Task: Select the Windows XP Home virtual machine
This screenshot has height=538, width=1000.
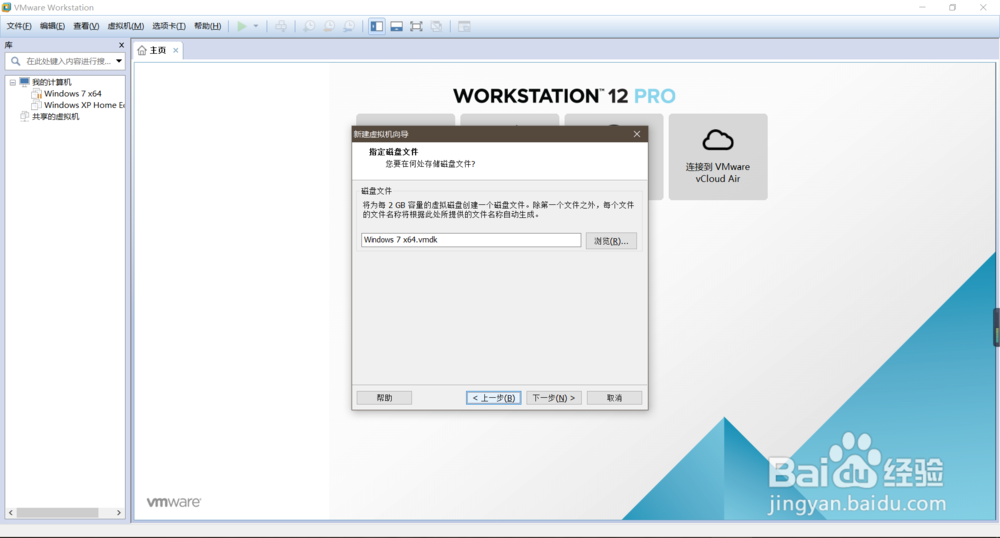Action: (x=84, y=105)
